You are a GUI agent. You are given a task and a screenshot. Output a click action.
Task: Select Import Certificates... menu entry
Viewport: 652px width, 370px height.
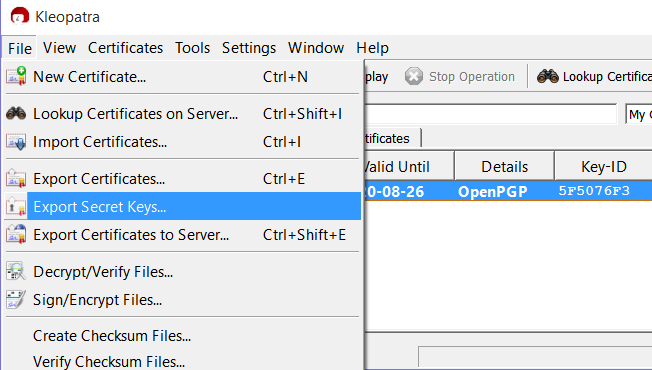click(183, 142)
